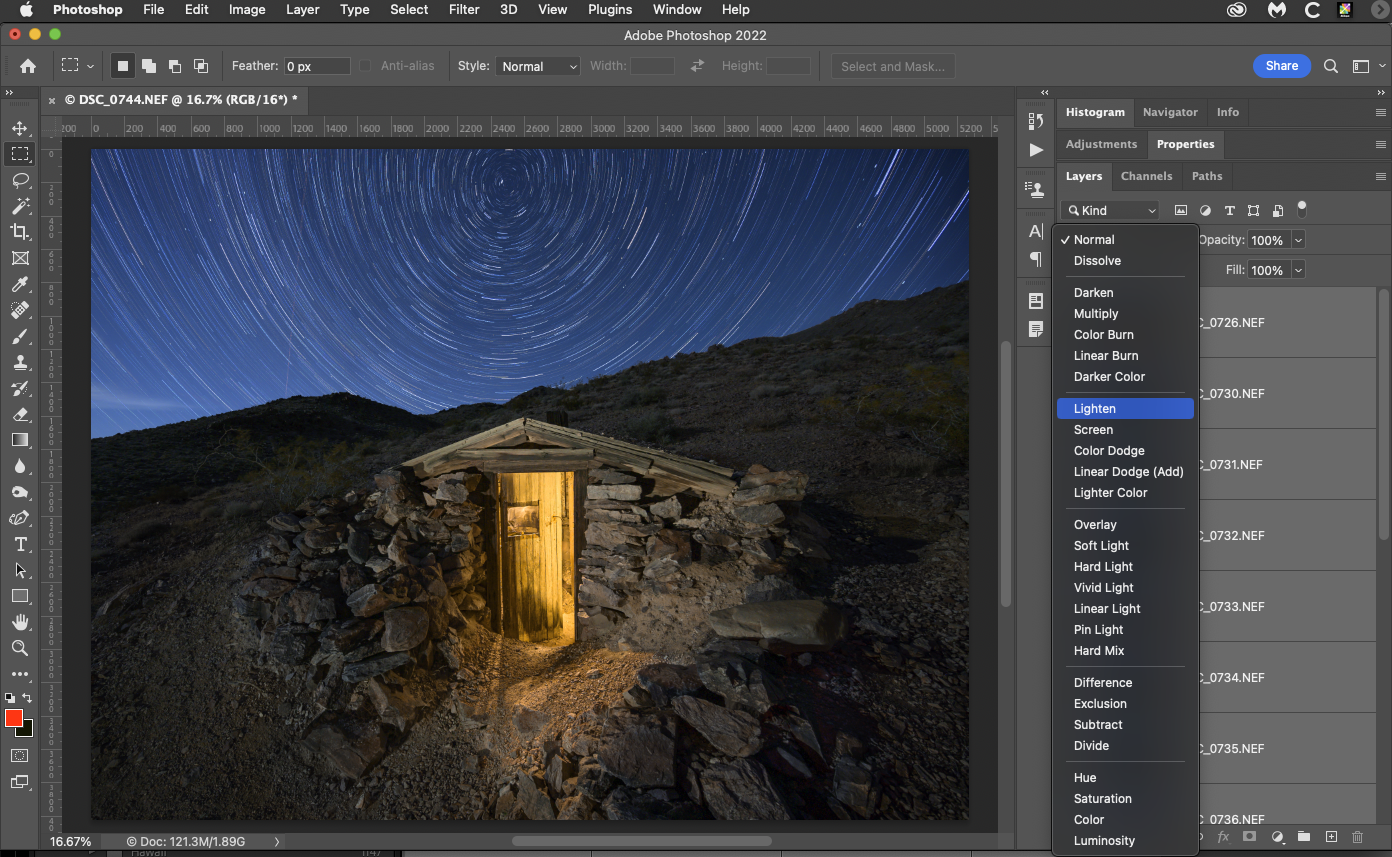The image size is (1392, 857).
Task: Open the Opacity dropdown
Action: [x=1299, y=240]
